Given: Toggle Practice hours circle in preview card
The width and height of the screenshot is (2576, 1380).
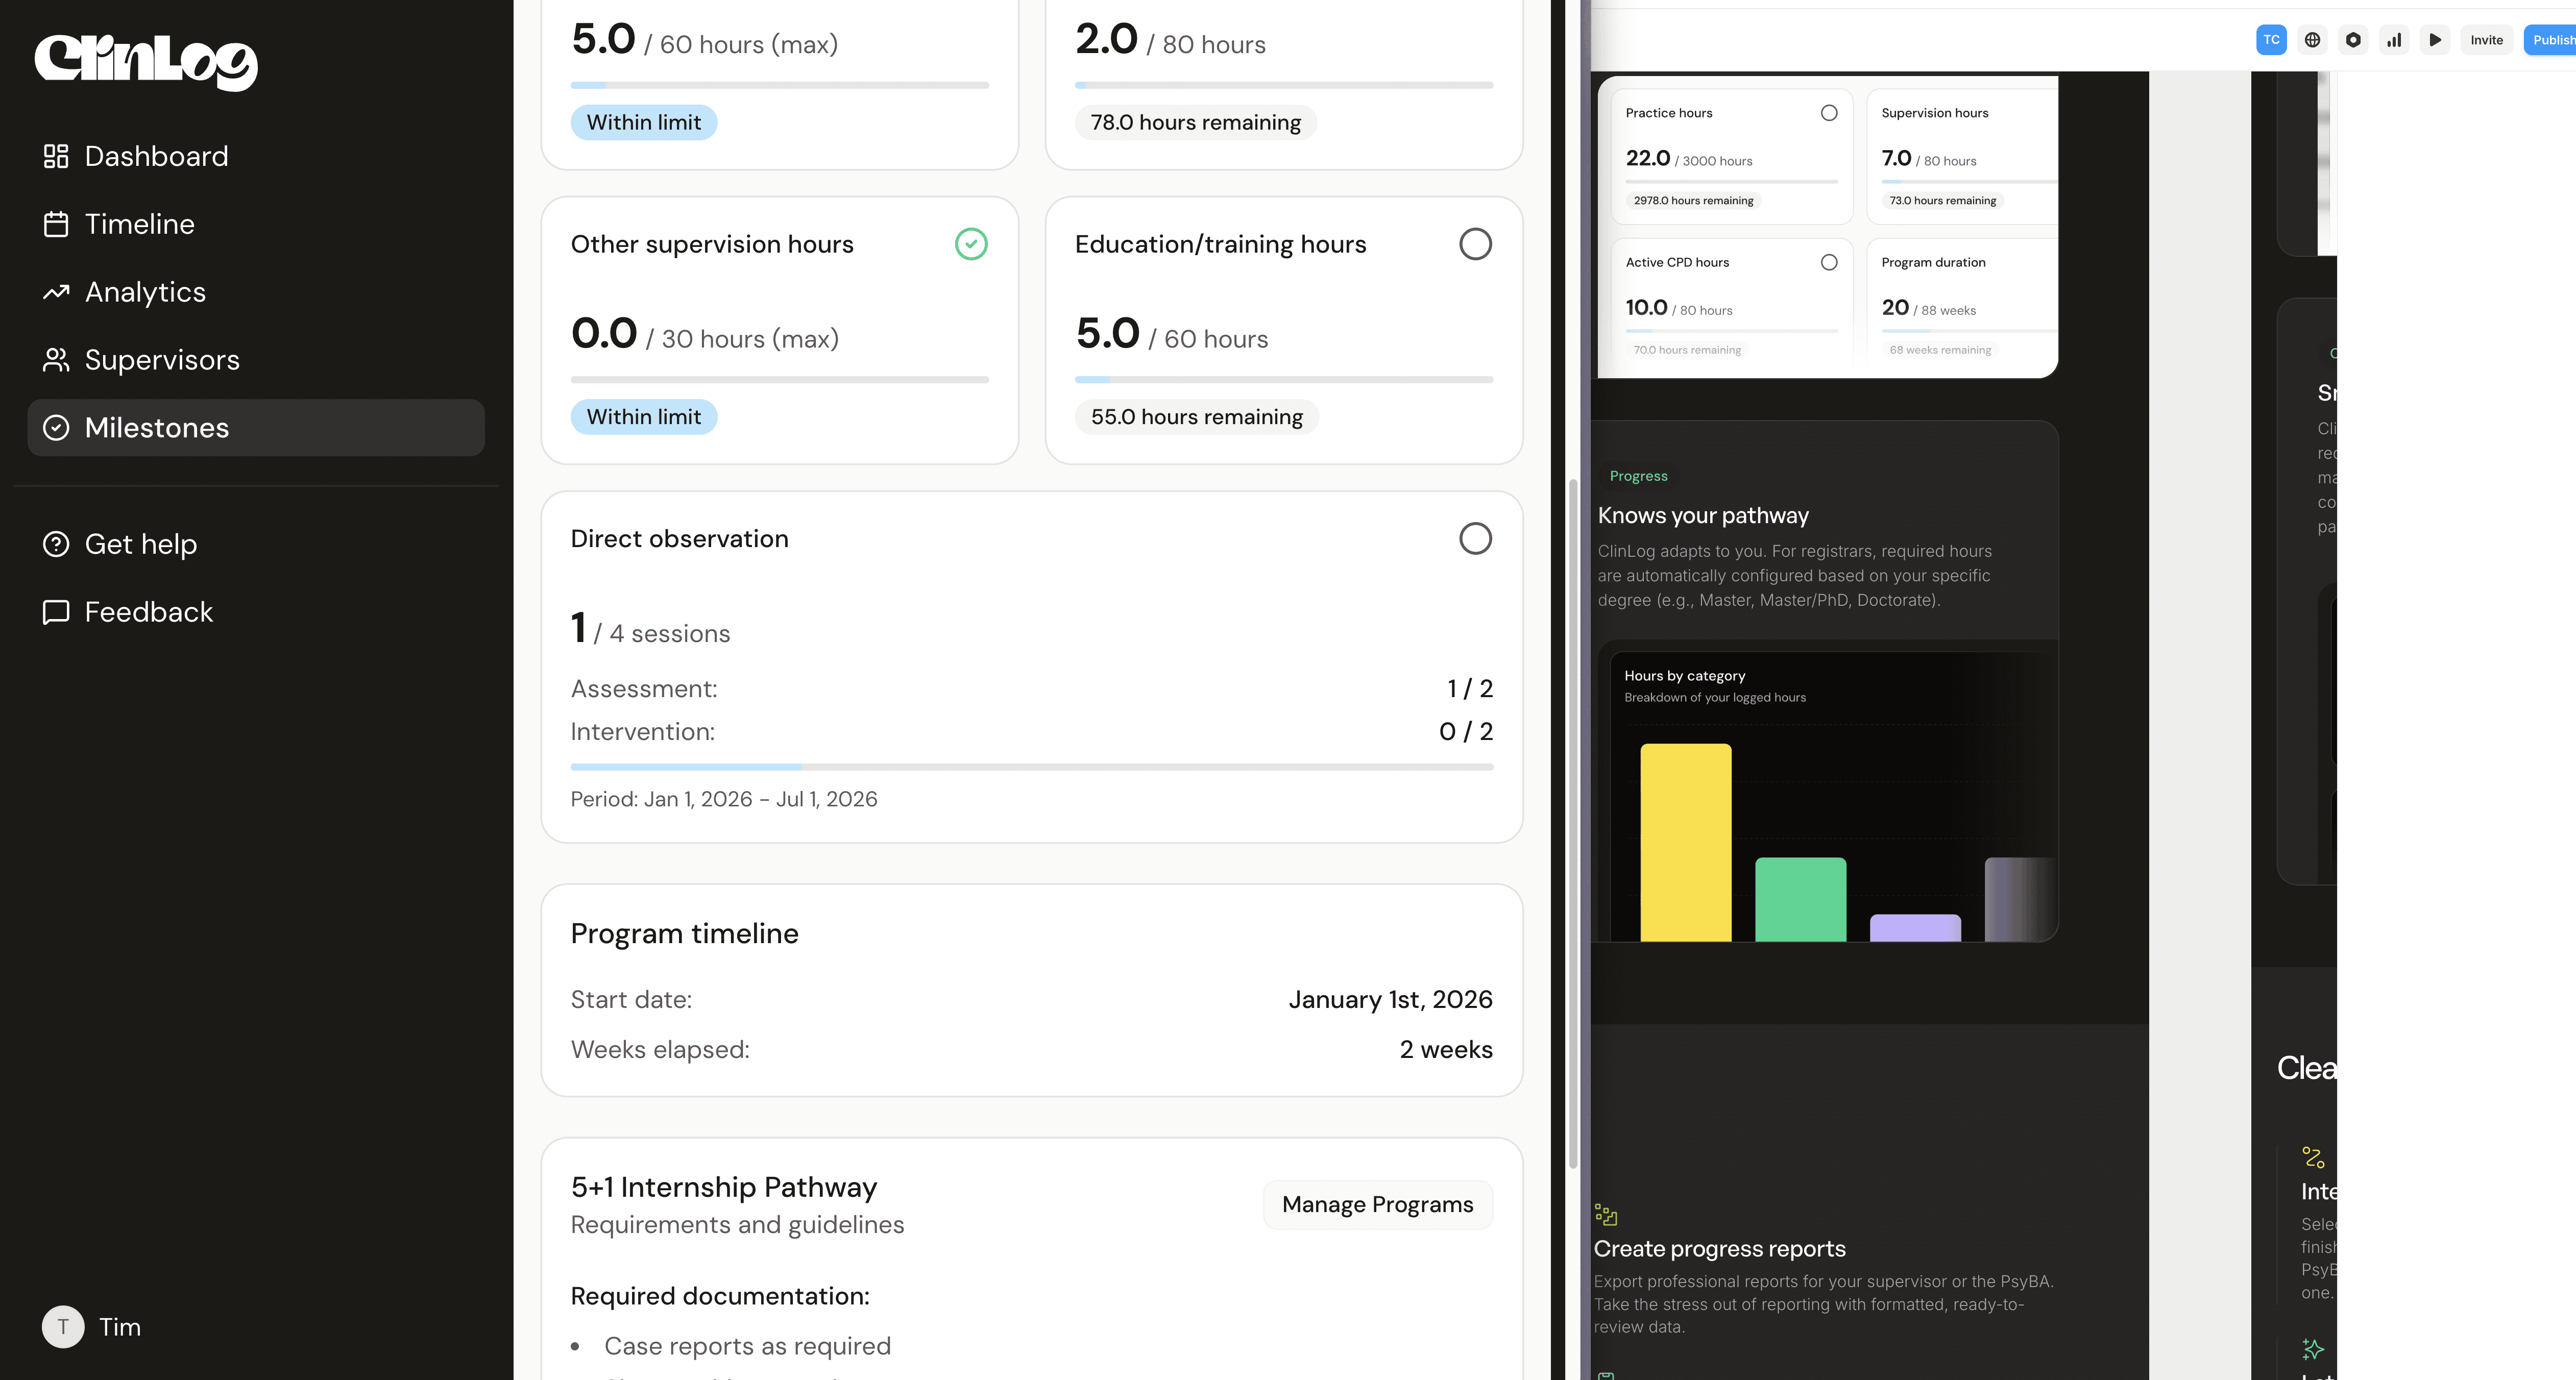Looking at the screenshot, I should click(x=1829, y=113).
